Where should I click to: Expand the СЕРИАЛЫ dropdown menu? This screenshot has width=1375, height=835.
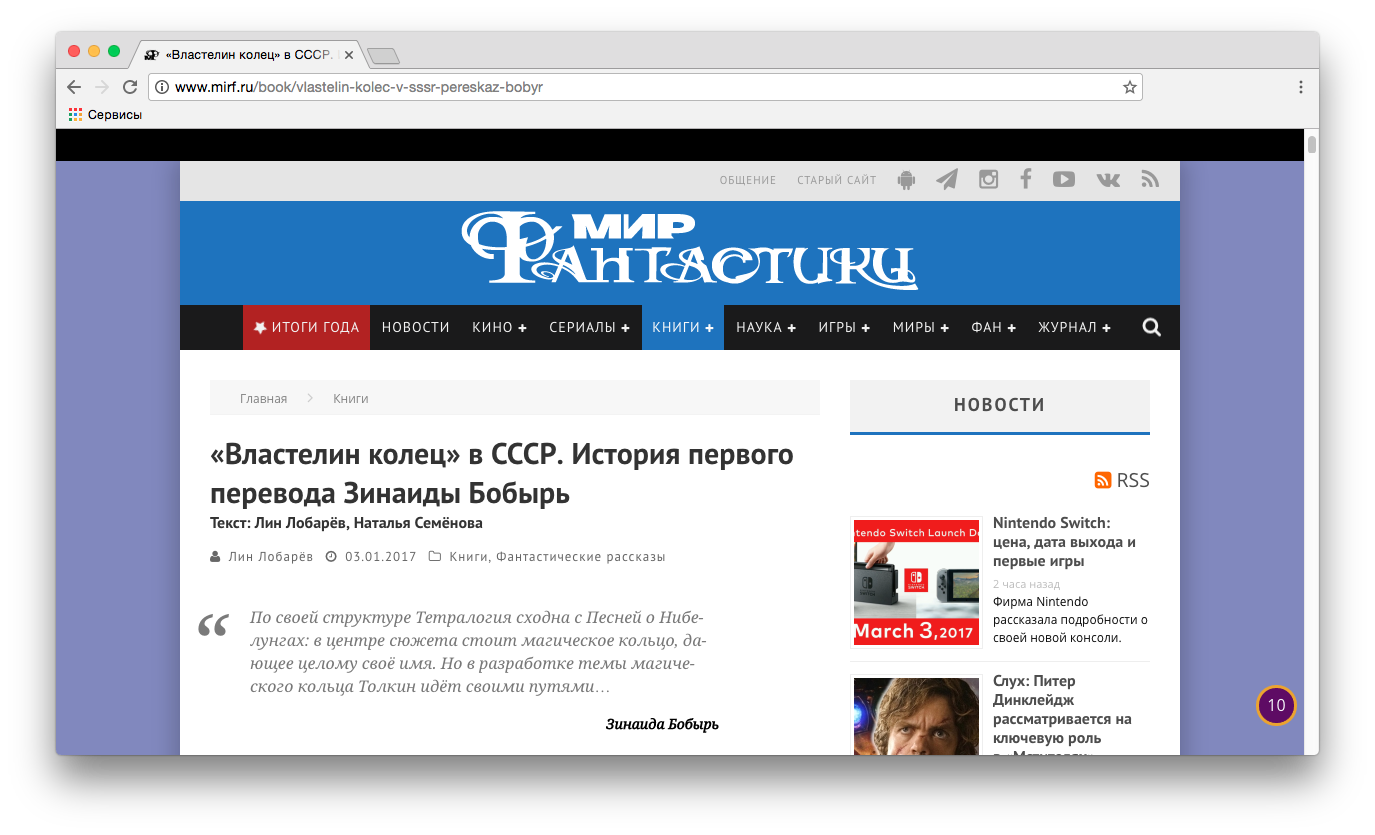pyautogui.click(x=589, y=328)
